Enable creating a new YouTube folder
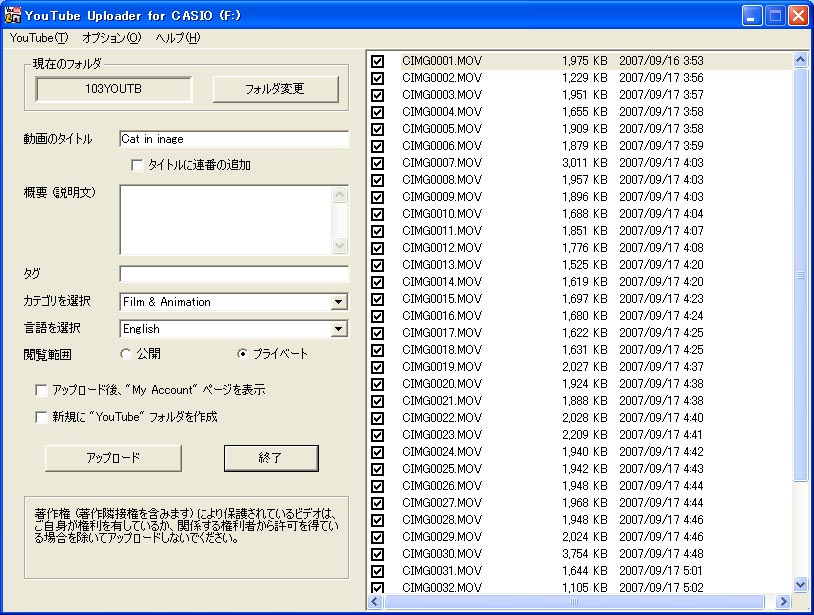 [40, 417]
